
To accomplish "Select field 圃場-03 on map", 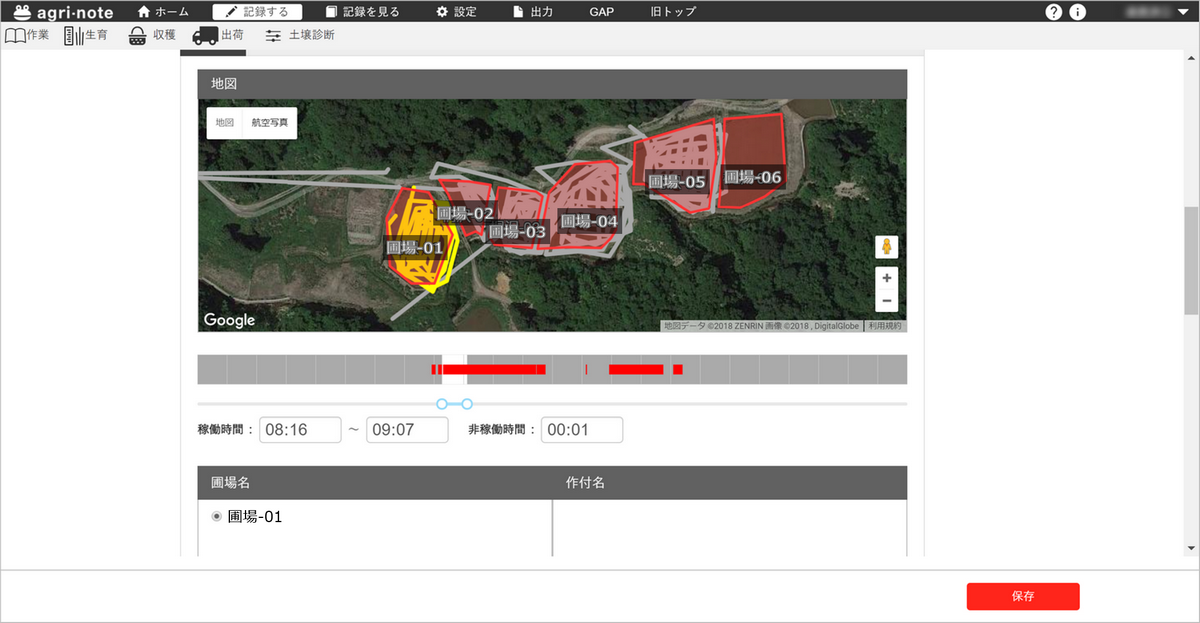I will (x=518, y=232).
